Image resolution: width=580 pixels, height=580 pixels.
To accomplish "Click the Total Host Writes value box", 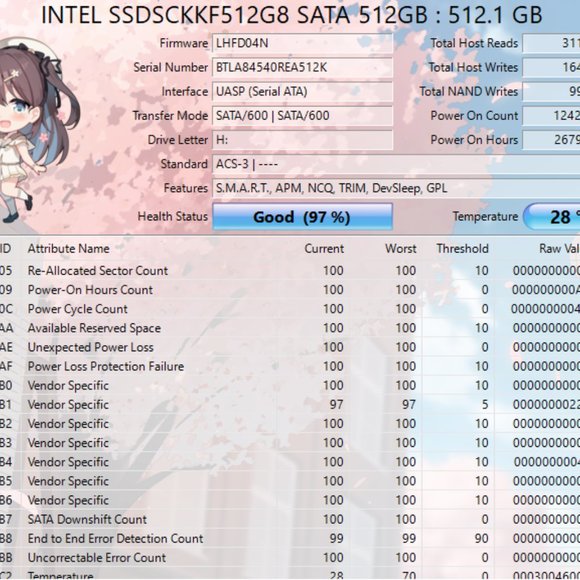I will [x=551, y=67].
